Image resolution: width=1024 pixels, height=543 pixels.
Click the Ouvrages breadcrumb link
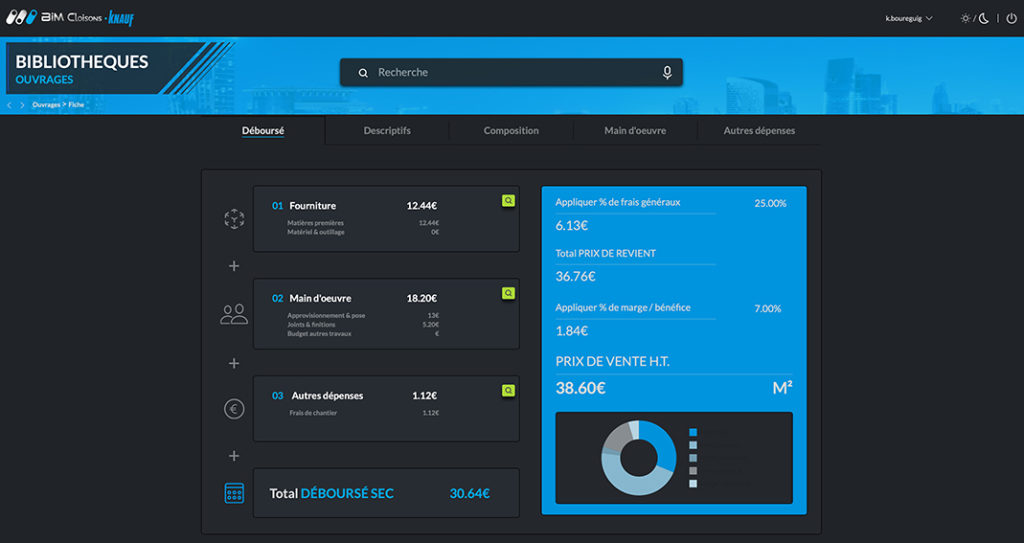pos(46,105)
